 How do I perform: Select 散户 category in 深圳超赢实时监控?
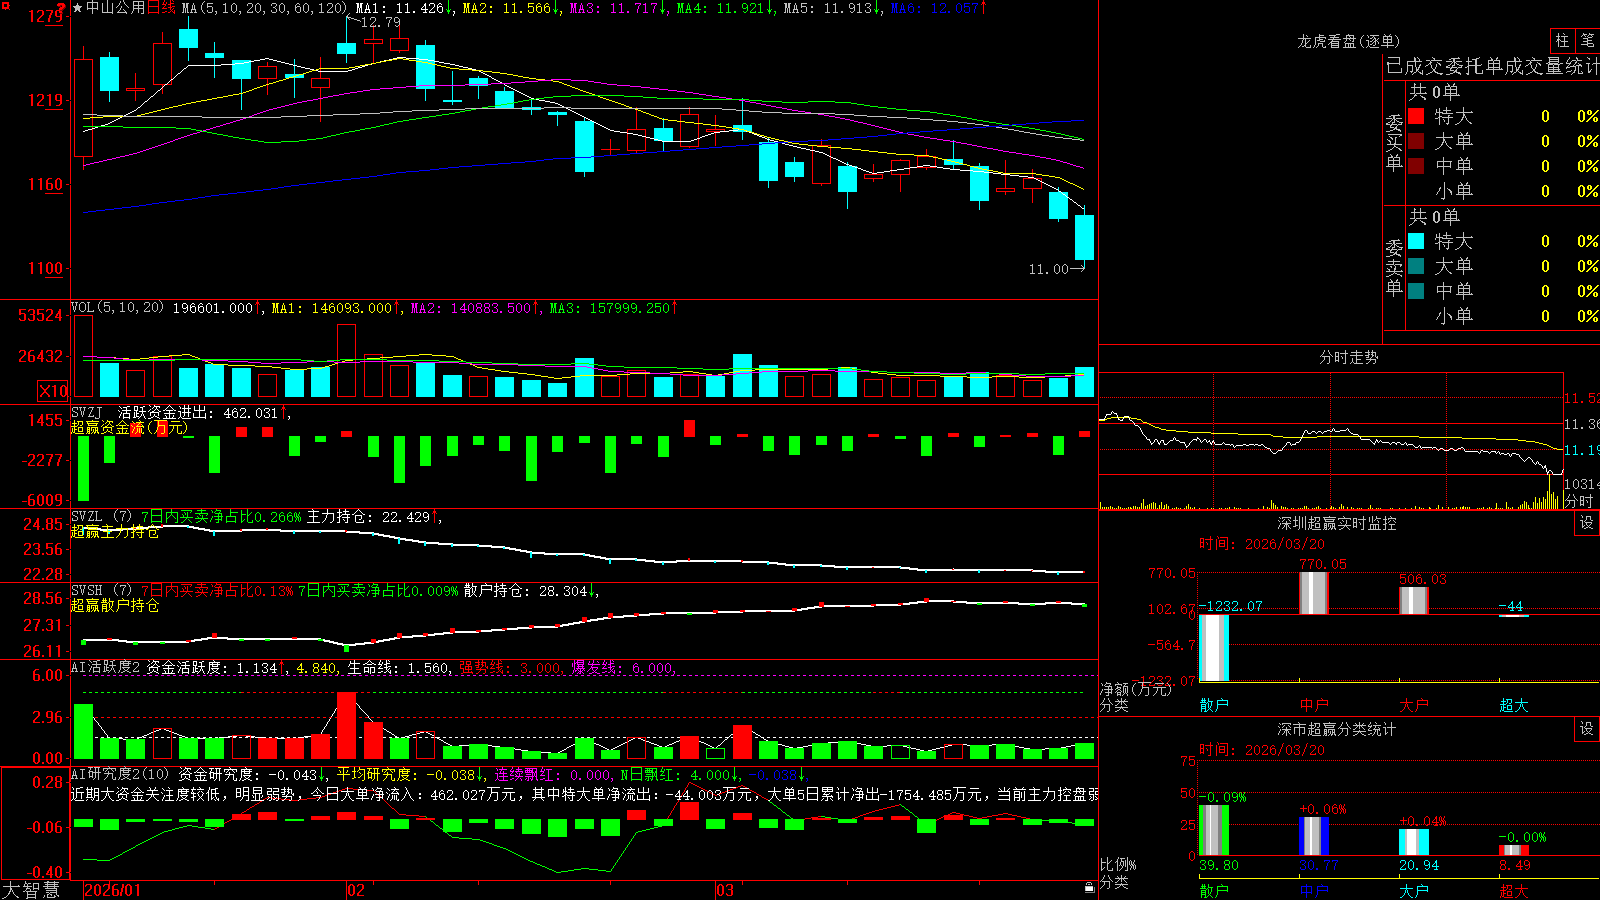click(x=1214, y=705)
